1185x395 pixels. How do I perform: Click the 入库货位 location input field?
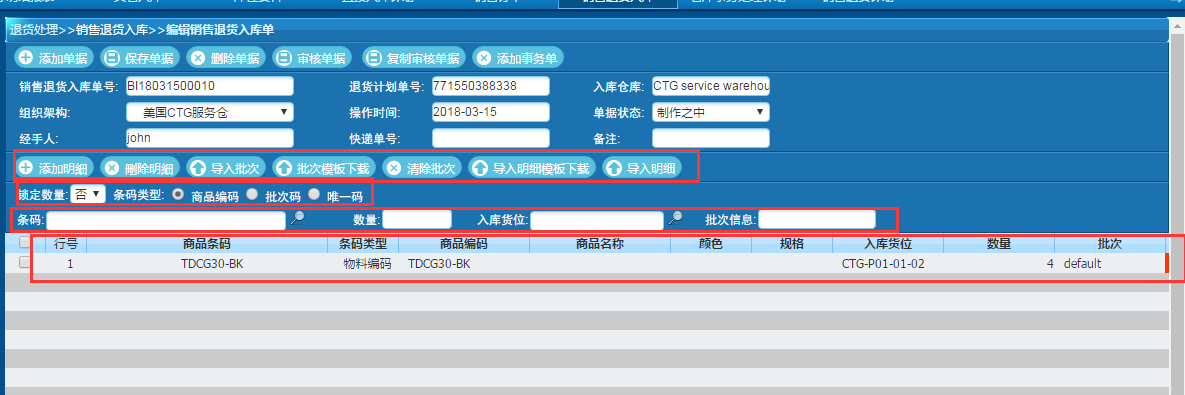click(x=596, y=220)
